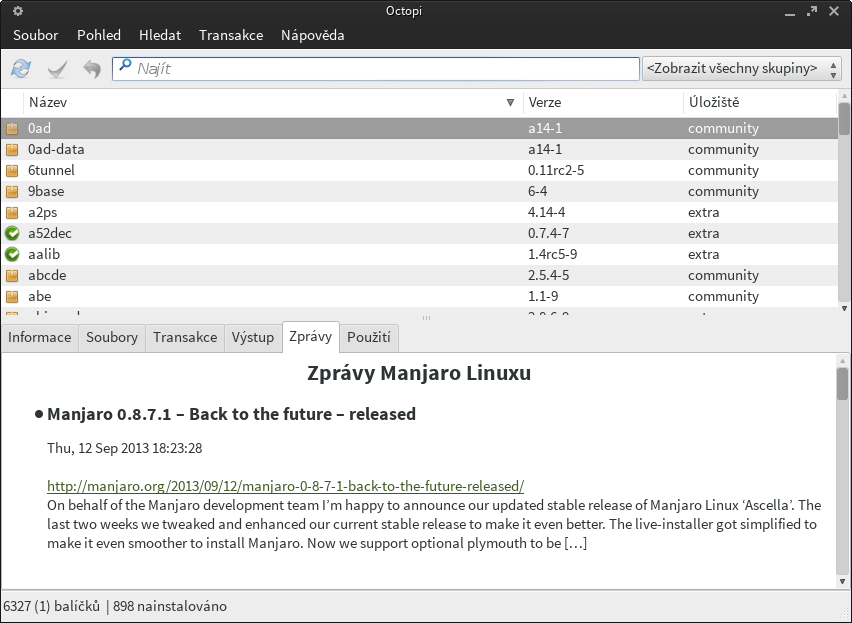Maximize the Octopi window
Screen dimensions: 852x623
click(812, 11)
